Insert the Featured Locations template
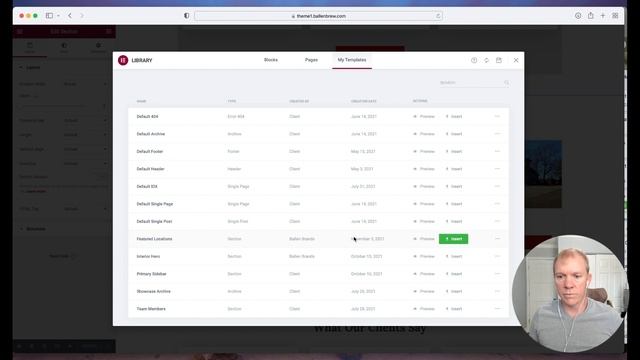This screenshot has height=360, width=640. click(x=453, y=239)
